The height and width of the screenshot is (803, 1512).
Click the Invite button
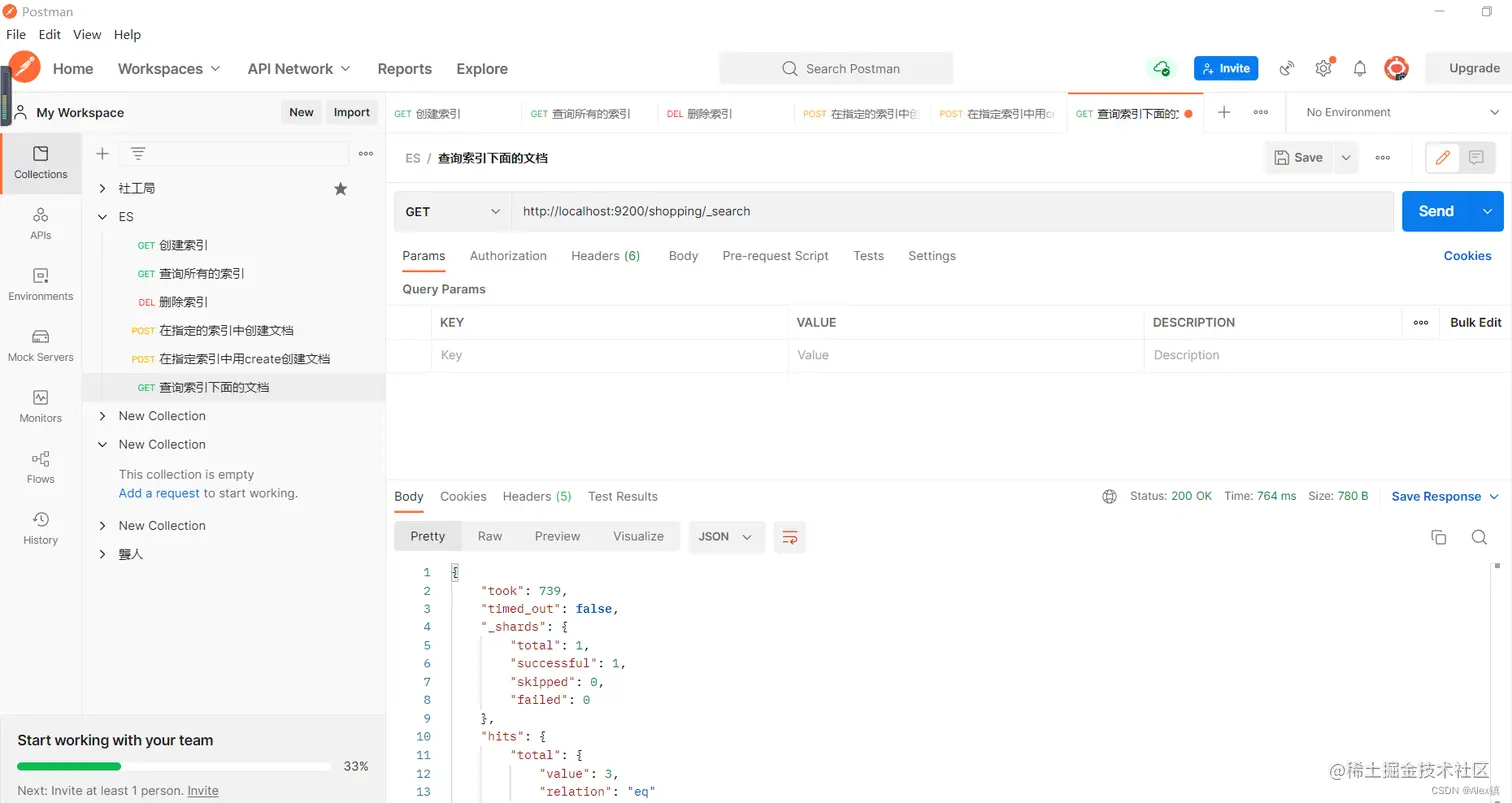pos(1226,68)
